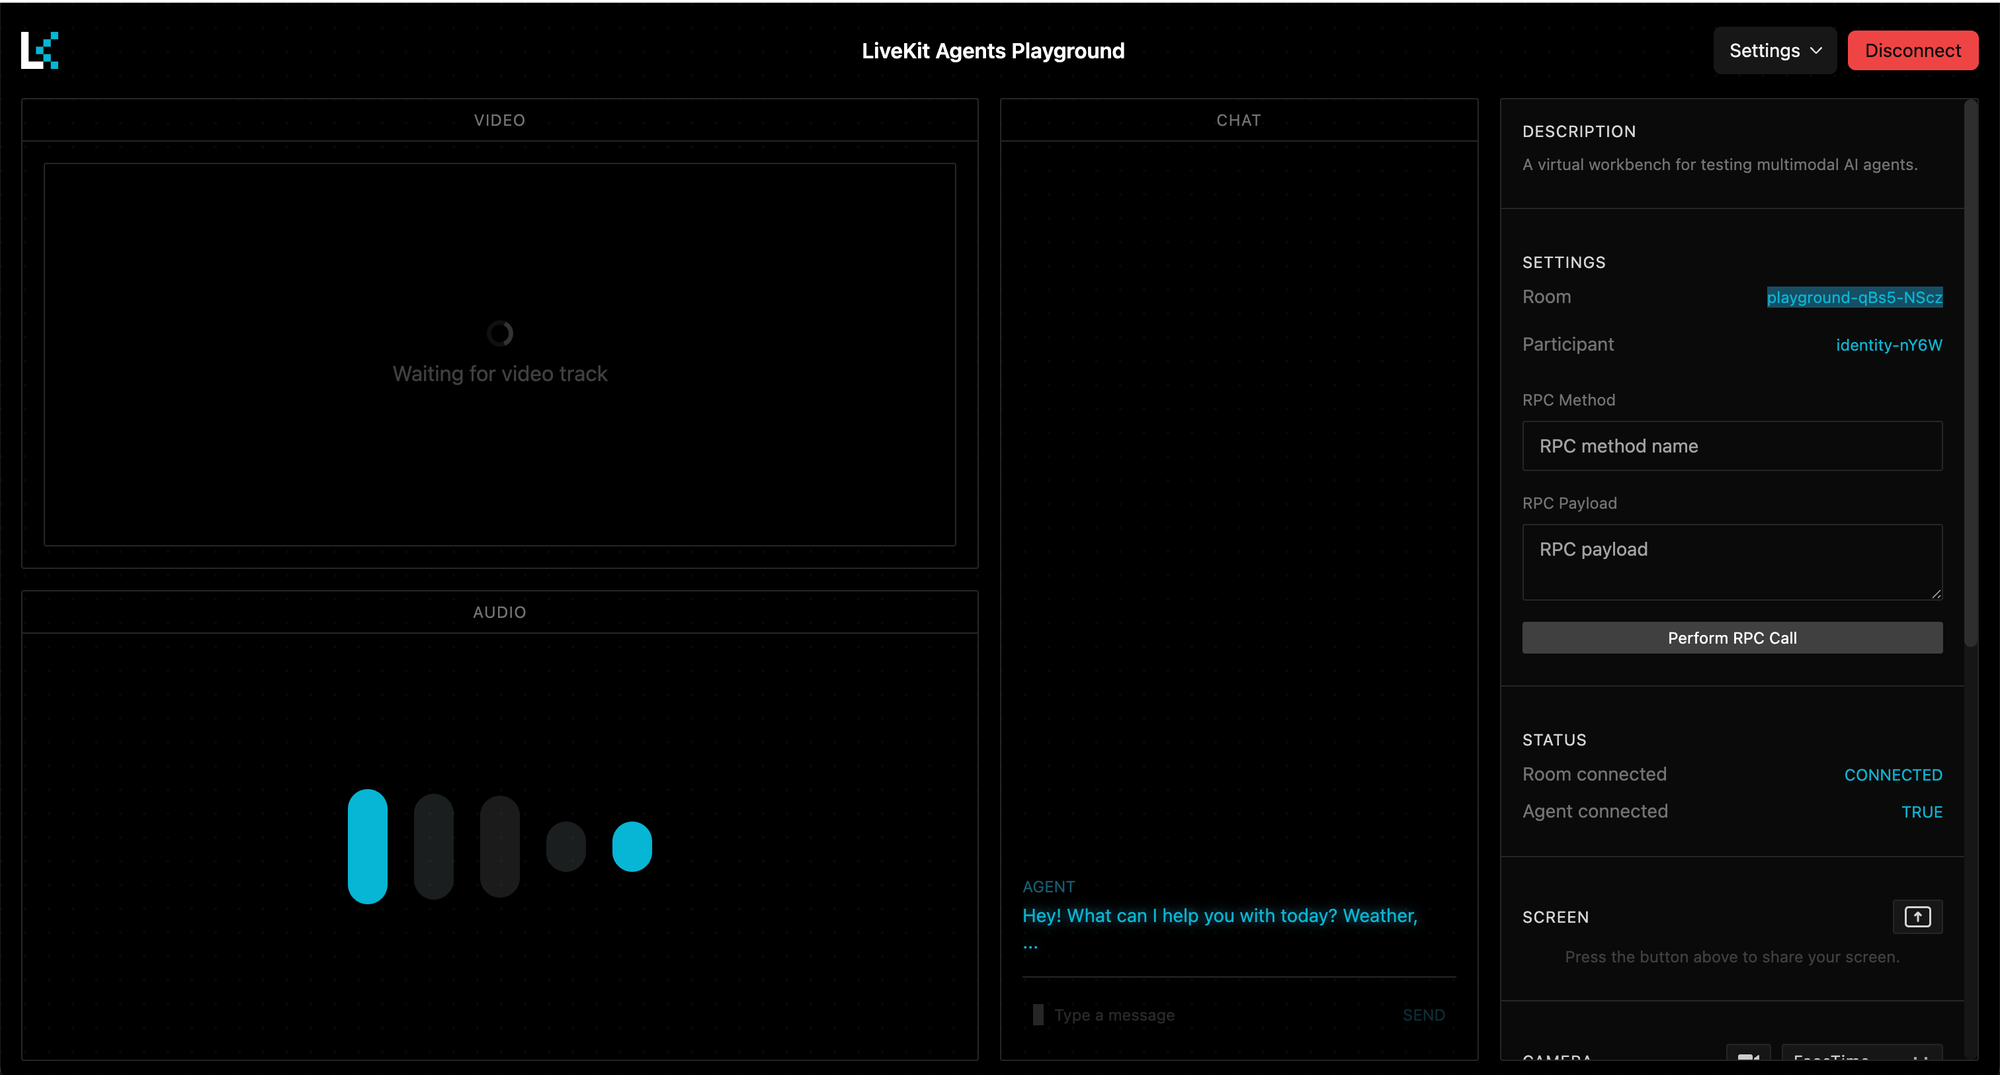Click the RPC Payload label

coord(1569,503)
